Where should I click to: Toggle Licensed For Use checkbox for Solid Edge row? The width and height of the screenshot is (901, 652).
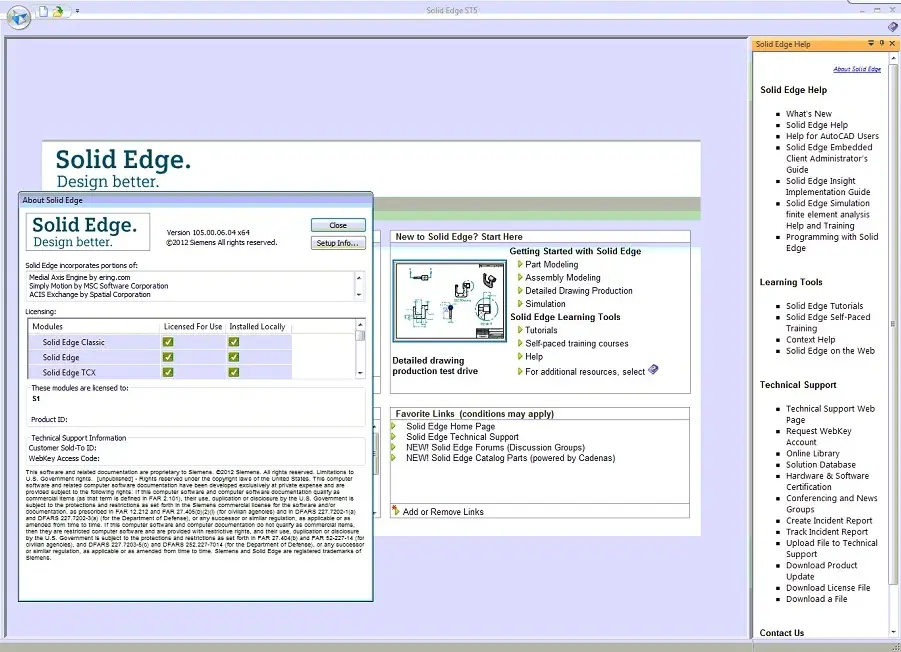pos(168,357)
